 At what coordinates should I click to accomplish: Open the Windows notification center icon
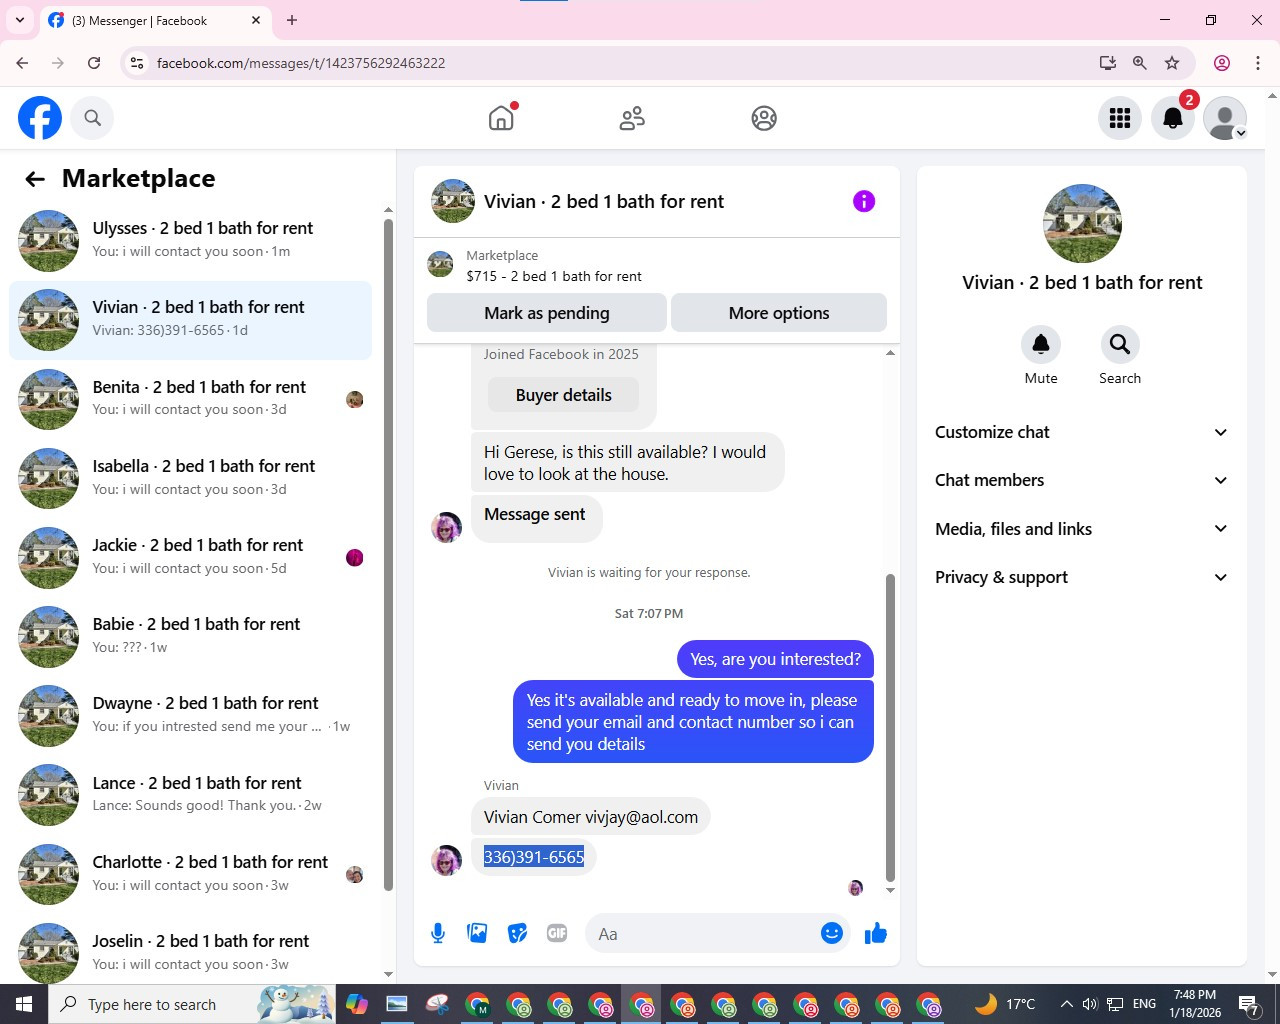coord(1249,1004)
